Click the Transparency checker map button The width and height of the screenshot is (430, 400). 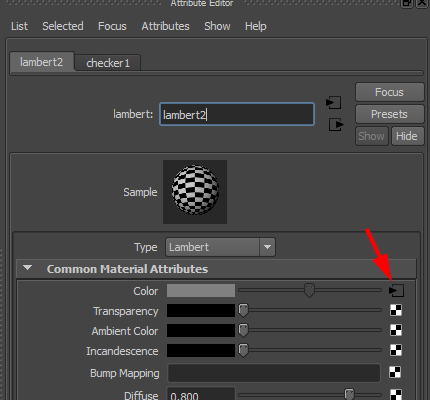pyautogui.click(x=396, y=310)
